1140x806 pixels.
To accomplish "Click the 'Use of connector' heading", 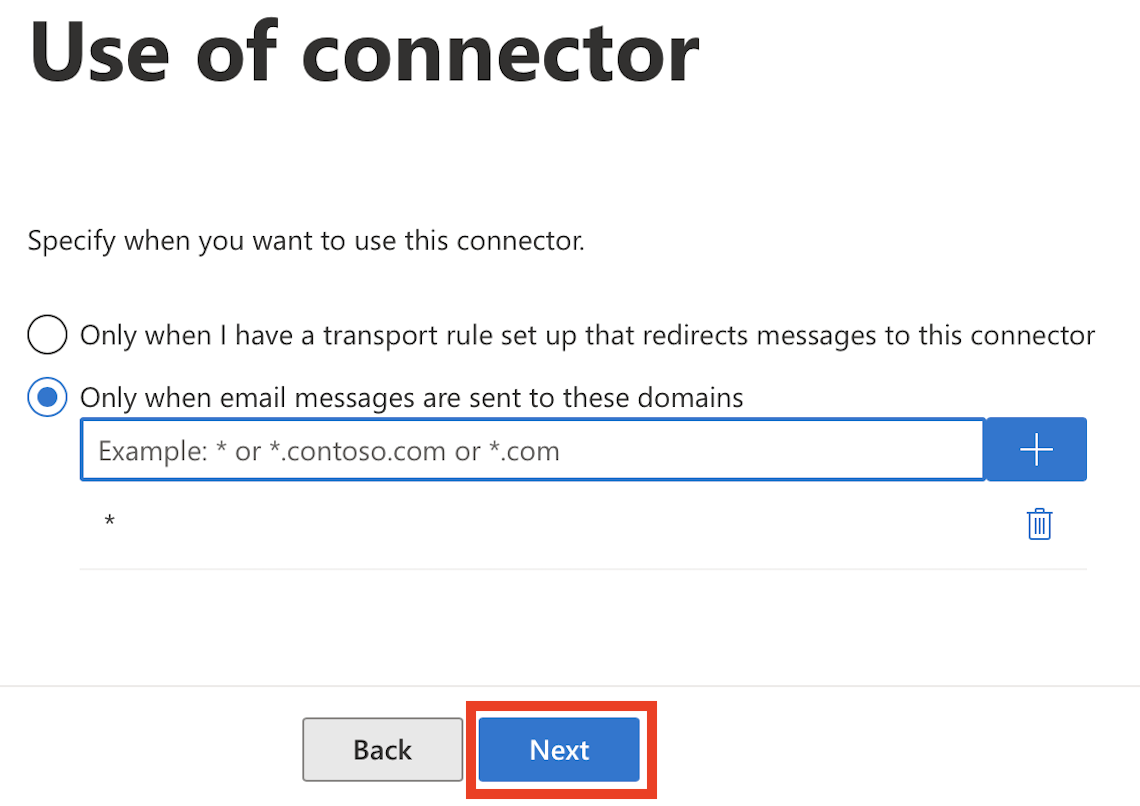I will [364, 52].
